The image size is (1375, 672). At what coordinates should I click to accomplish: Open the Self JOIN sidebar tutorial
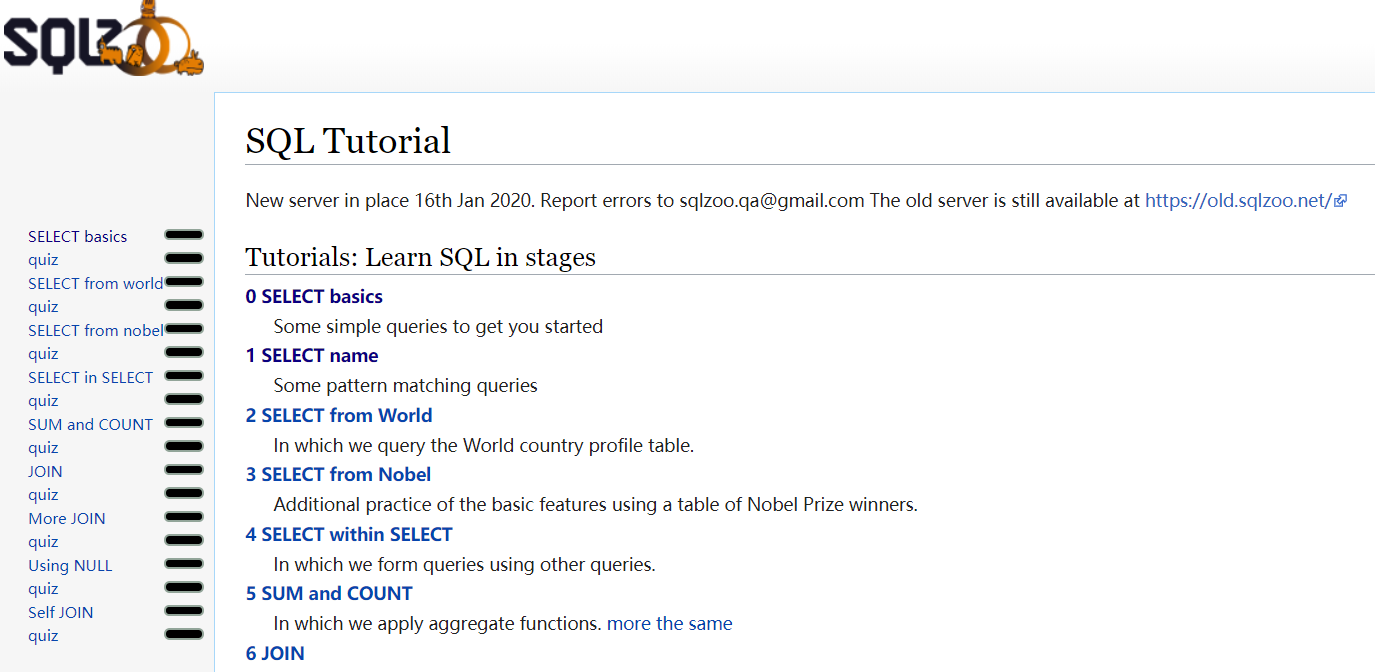[61, 613]
